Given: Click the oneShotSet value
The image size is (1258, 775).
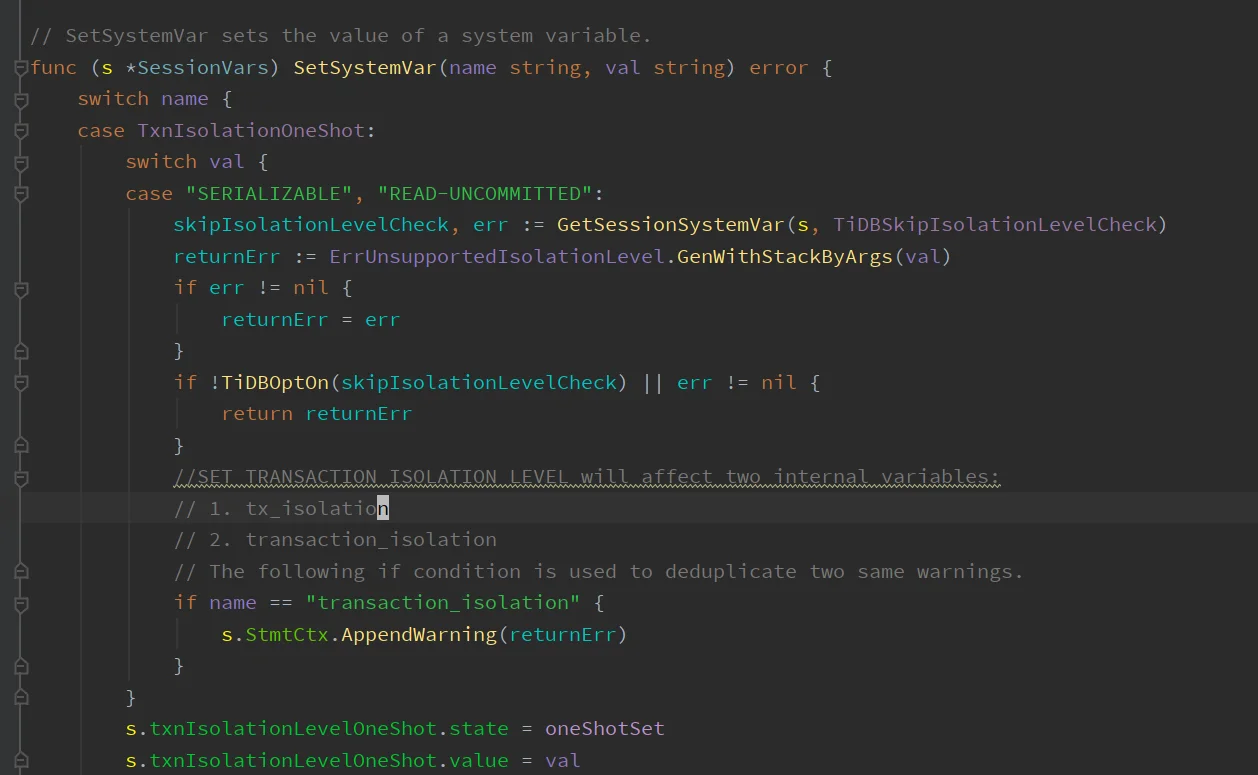Looking at the screenshot, I should click(x=604, y=729).
